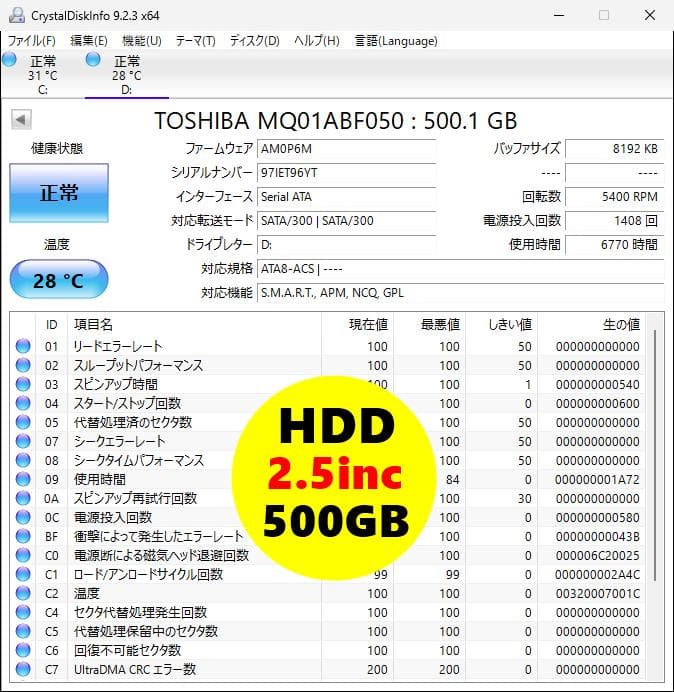This screenshot has height=692, width=674.
Task: Click the status orb for attribute C5
Action: point(23,631)
